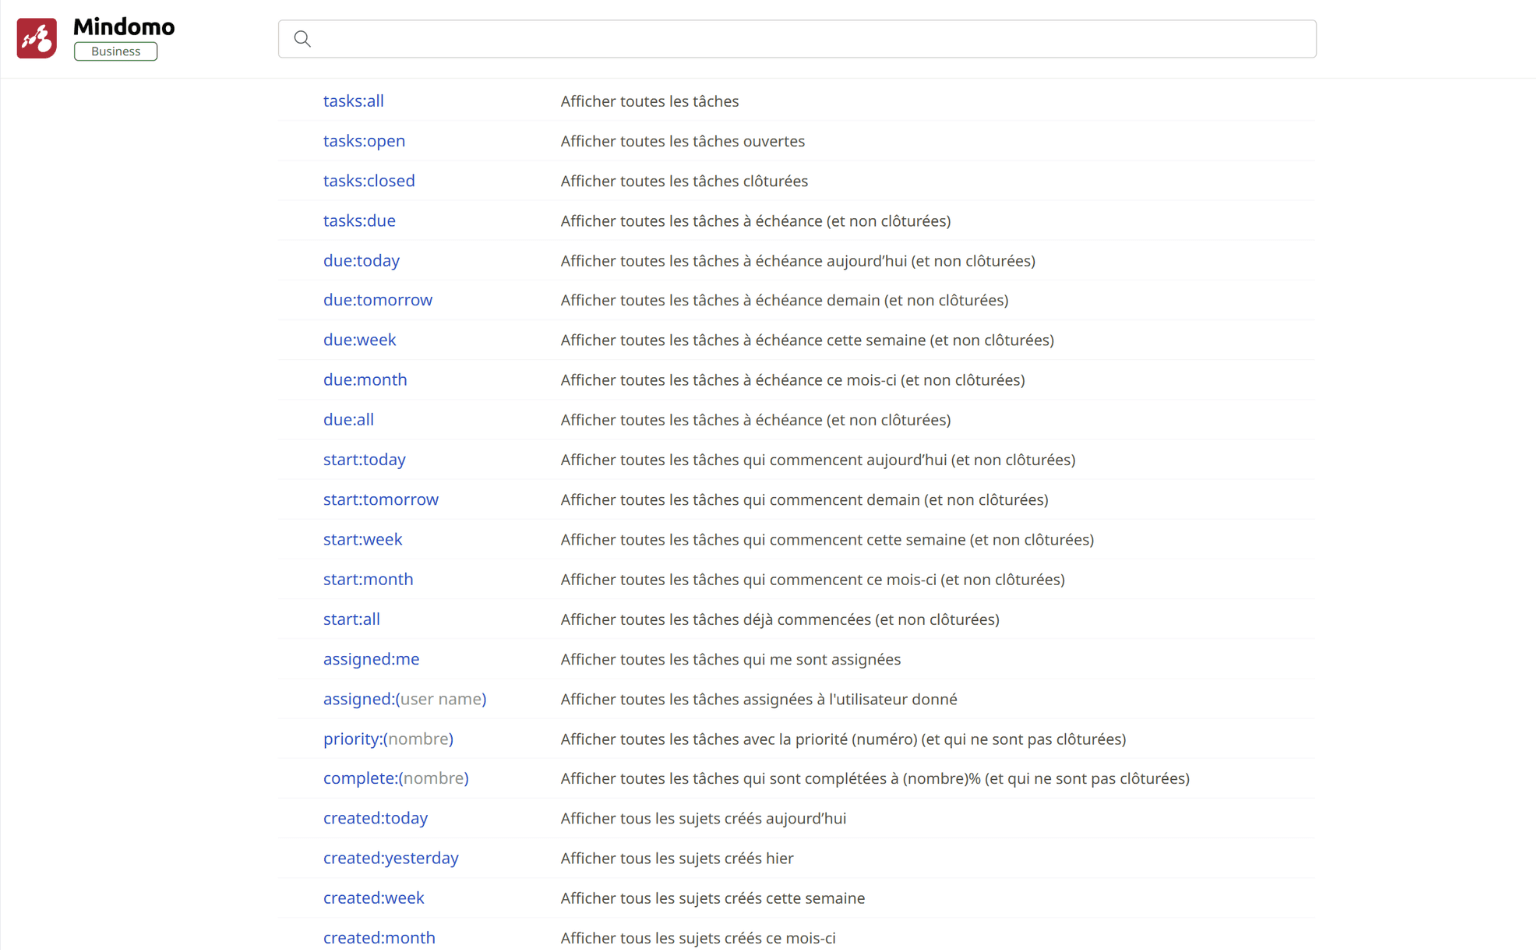Screen dimensions: 1536x950
Task: Select the priority:(nombre) command
Action: [x=388, y=739]
